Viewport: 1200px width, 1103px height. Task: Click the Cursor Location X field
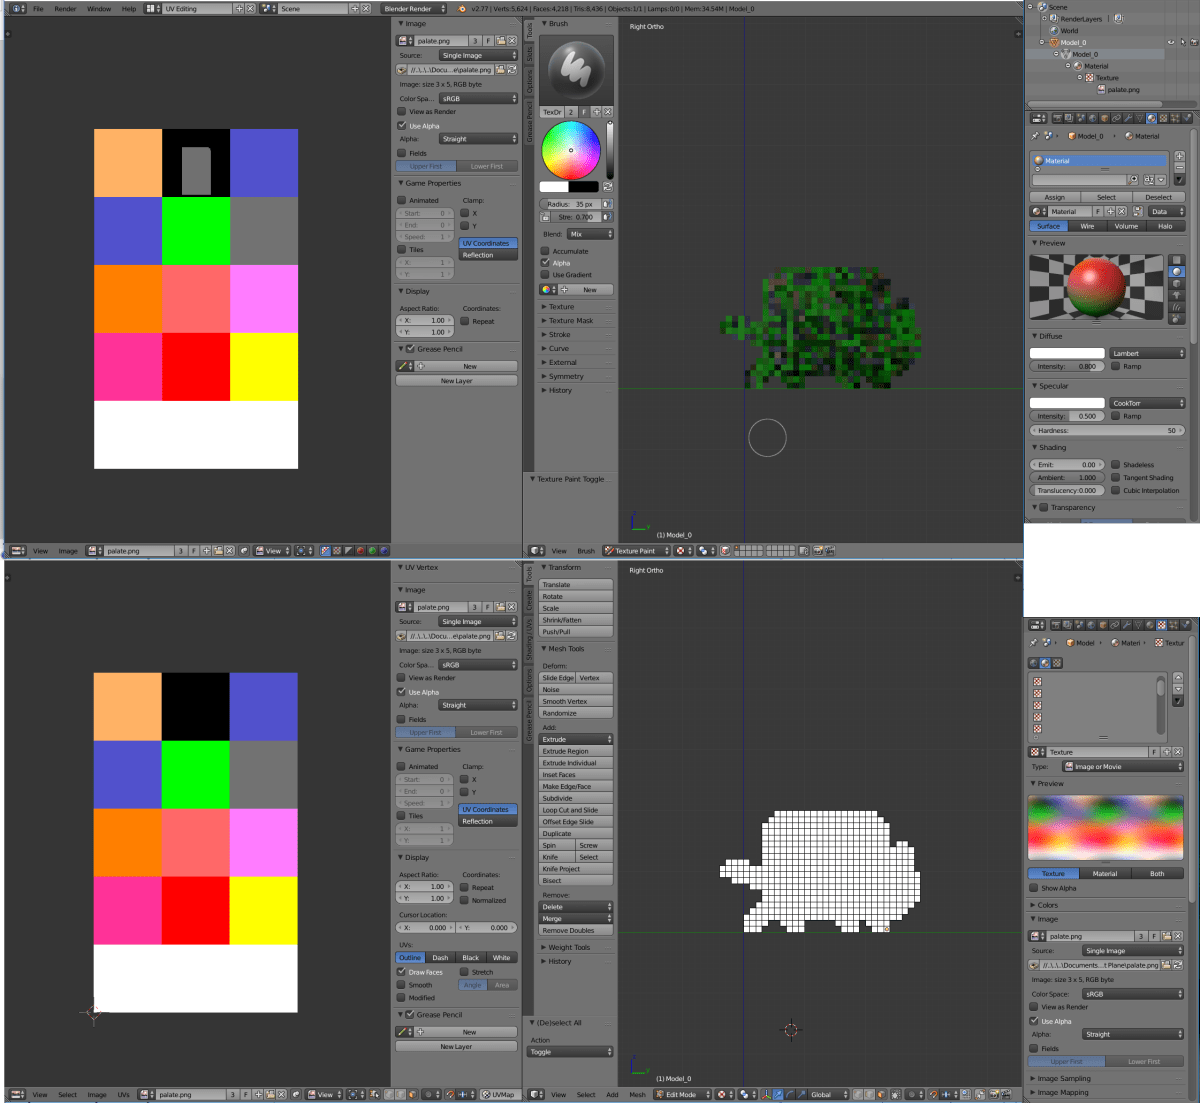[x=426, y=928]
